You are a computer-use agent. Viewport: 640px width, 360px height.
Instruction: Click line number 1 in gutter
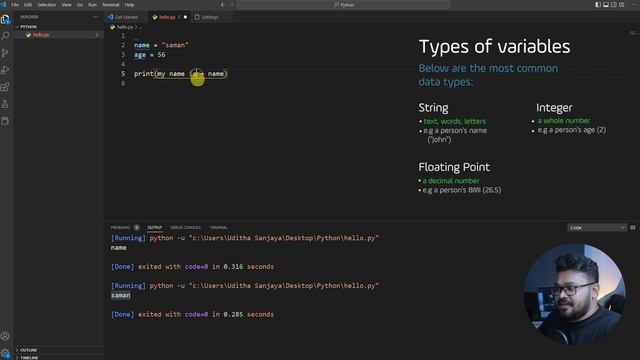coord(123,36)
